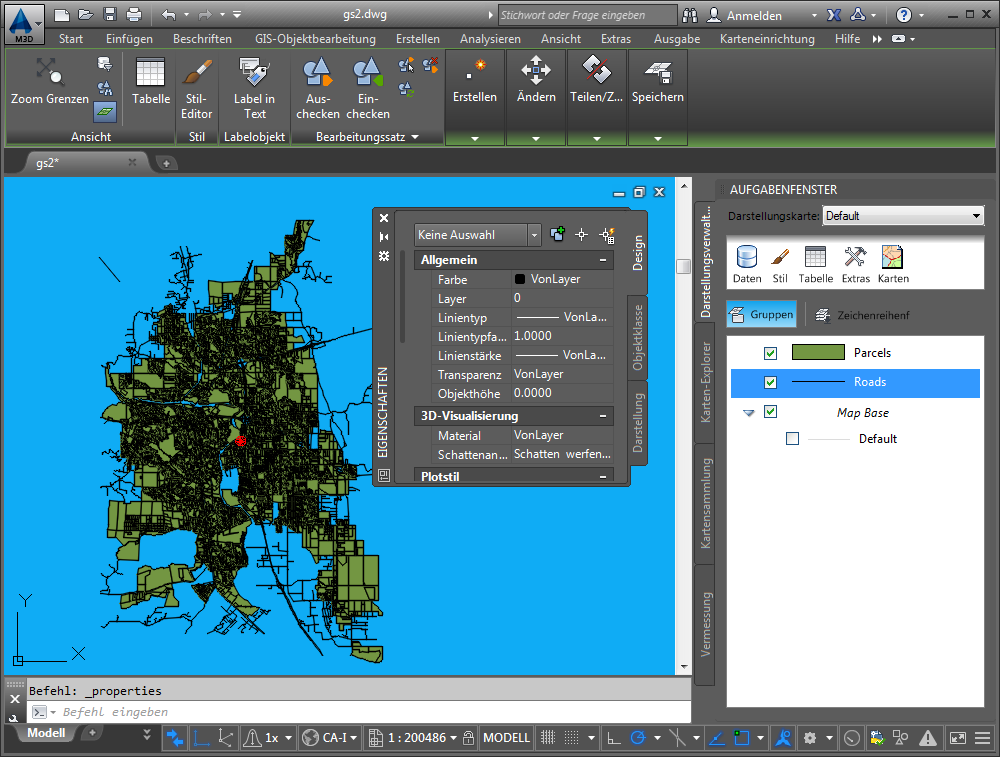Toggle the Roads layer checkbox
The width and height of the screenshot is (1000, 757).
pos(770,382)
